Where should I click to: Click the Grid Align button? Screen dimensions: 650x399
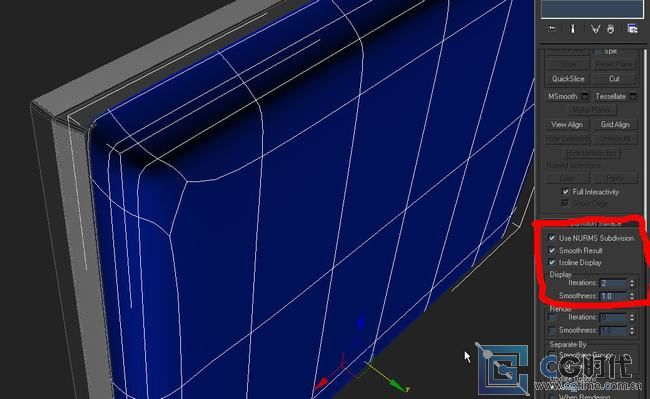(x=615, y=124)
